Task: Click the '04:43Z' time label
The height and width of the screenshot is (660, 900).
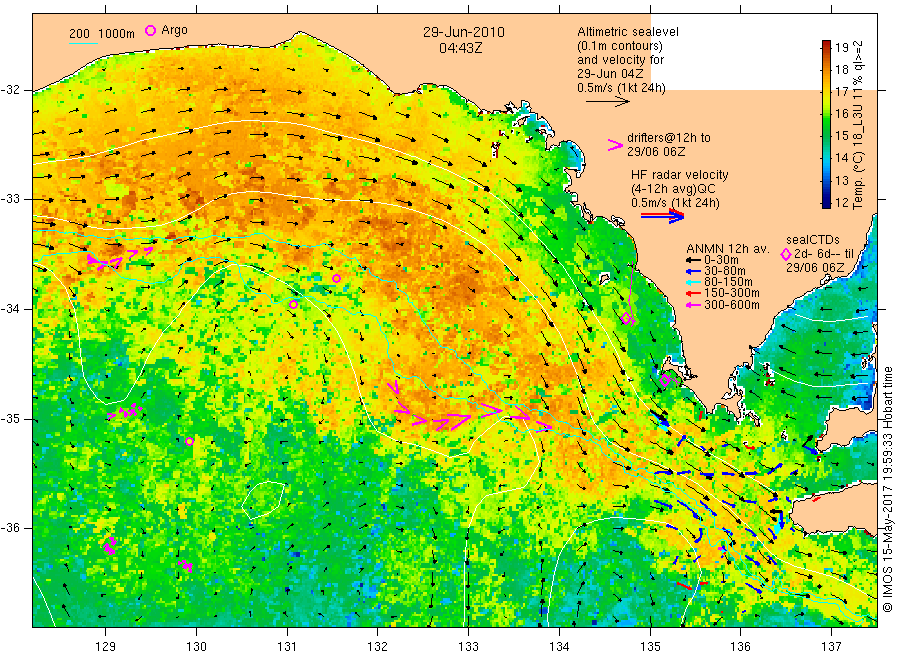Action: (461, 48)
